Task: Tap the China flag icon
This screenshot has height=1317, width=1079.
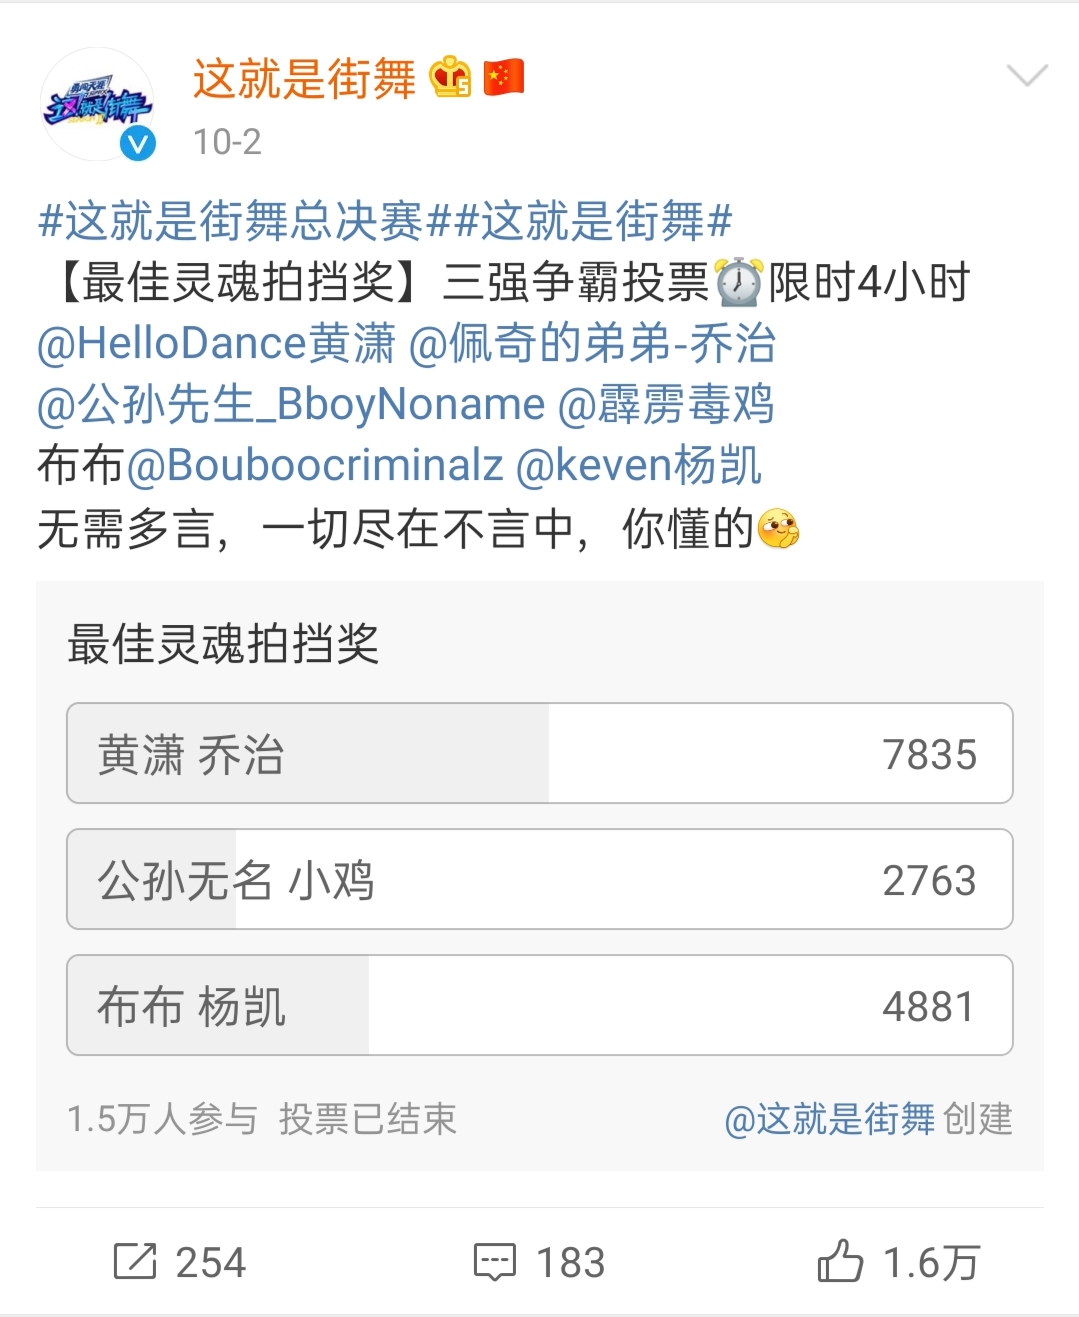Action: click(504, 78)
